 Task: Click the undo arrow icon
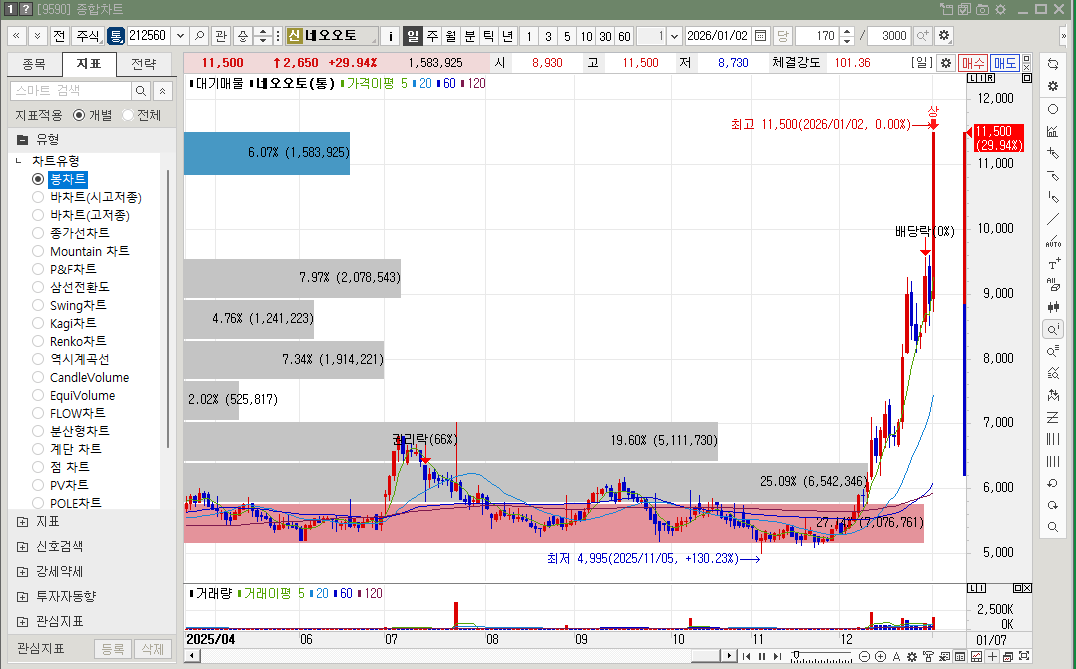click(x=1053, y=483)
